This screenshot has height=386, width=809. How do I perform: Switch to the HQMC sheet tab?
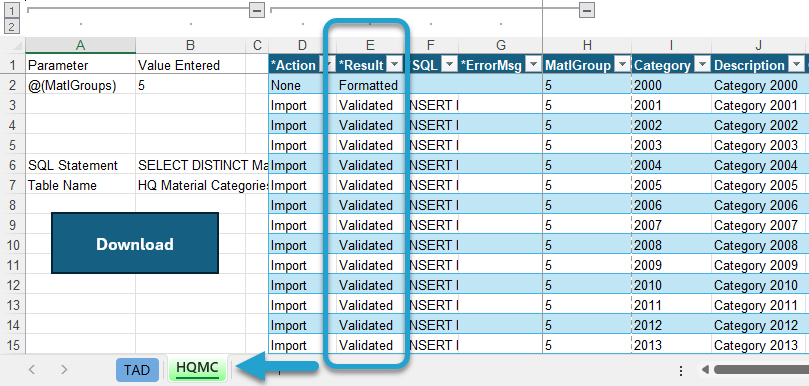pos(197,368)
